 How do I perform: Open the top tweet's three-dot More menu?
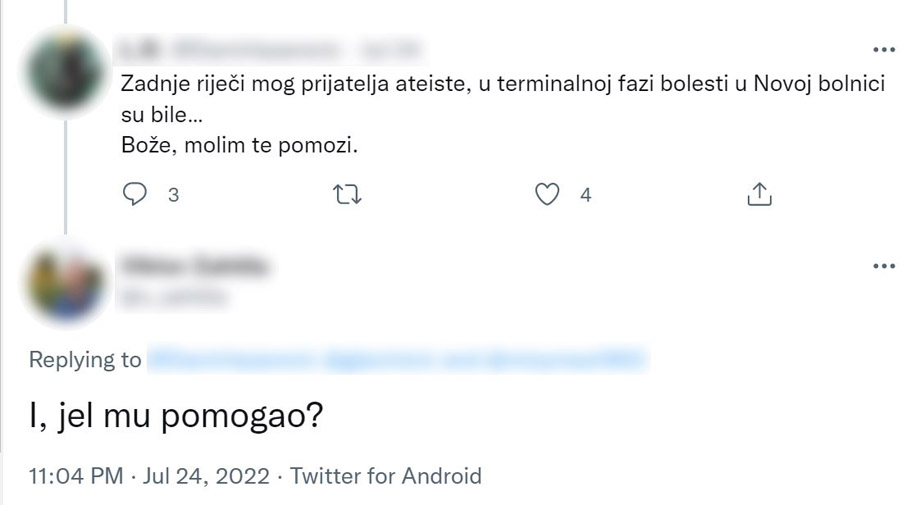tap(884, 49)
